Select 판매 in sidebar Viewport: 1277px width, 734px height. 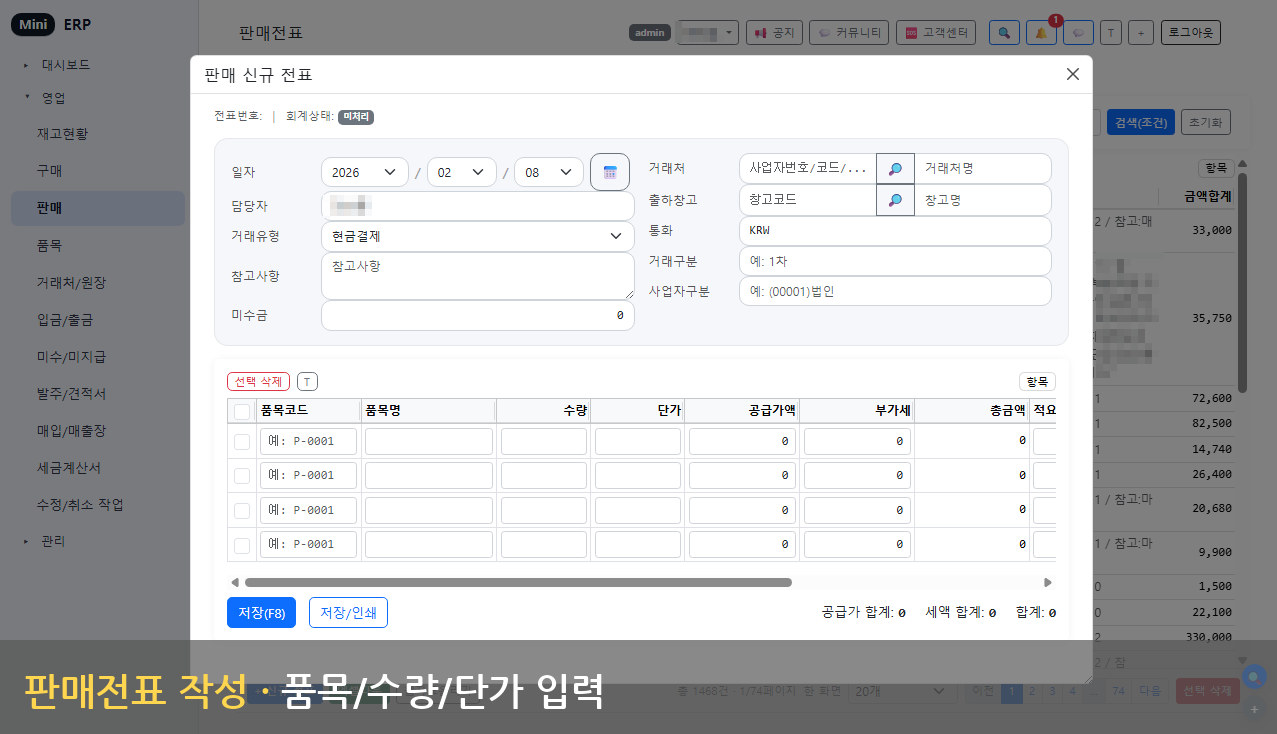tap(98, 208)
